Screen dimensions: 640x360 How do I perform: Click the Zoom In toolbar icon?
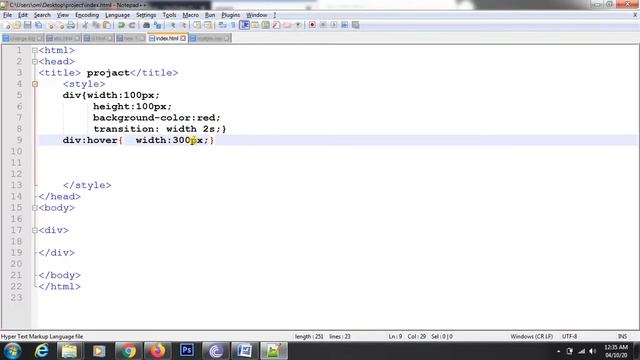coord(173,25)
